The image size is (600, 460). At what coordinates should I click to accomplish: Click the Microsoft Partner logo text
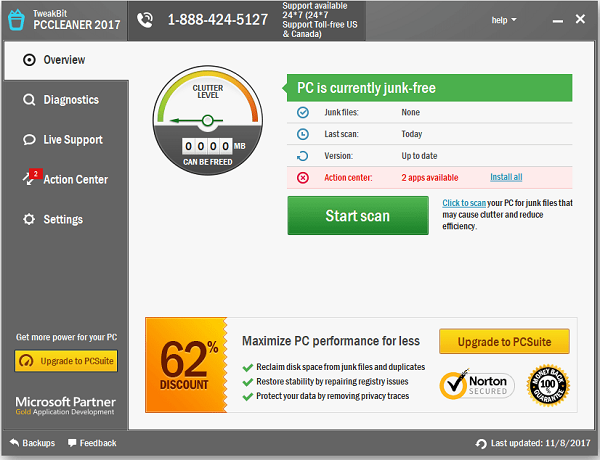pos(65,406)
